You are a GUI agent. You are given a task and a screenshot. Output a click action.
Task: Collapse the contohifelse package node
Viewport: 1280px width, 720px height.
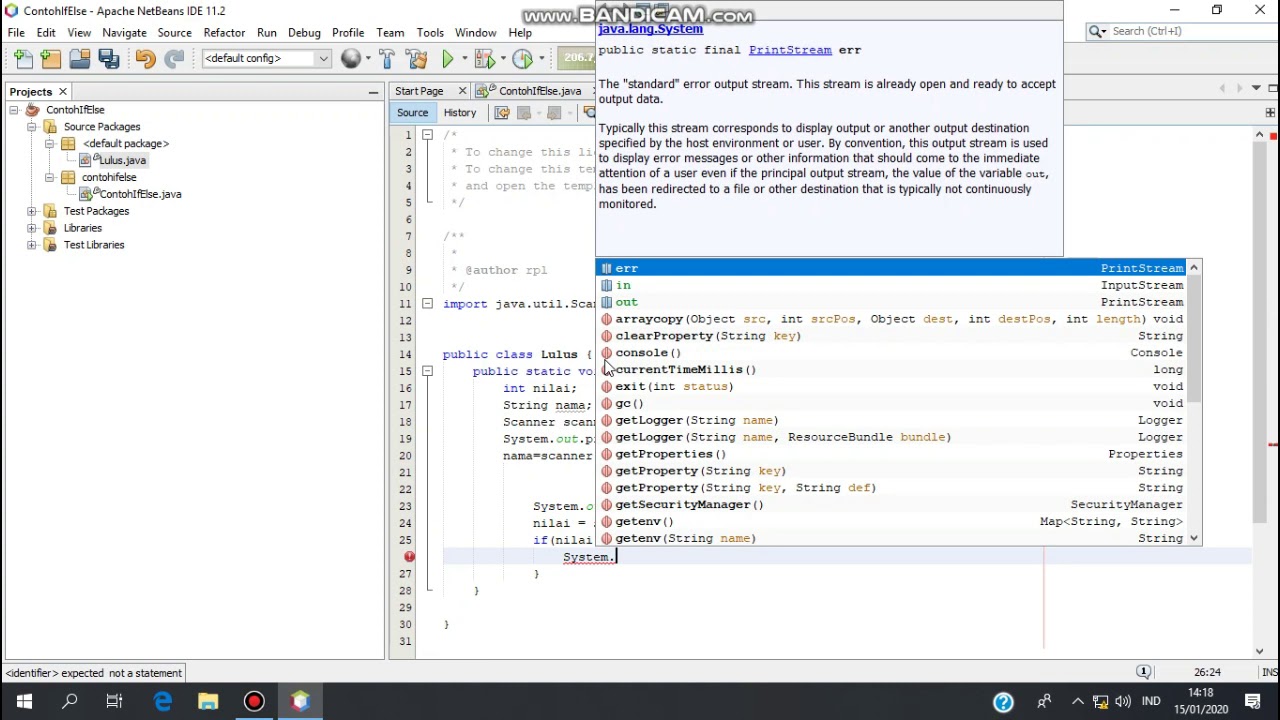[50, 178]
